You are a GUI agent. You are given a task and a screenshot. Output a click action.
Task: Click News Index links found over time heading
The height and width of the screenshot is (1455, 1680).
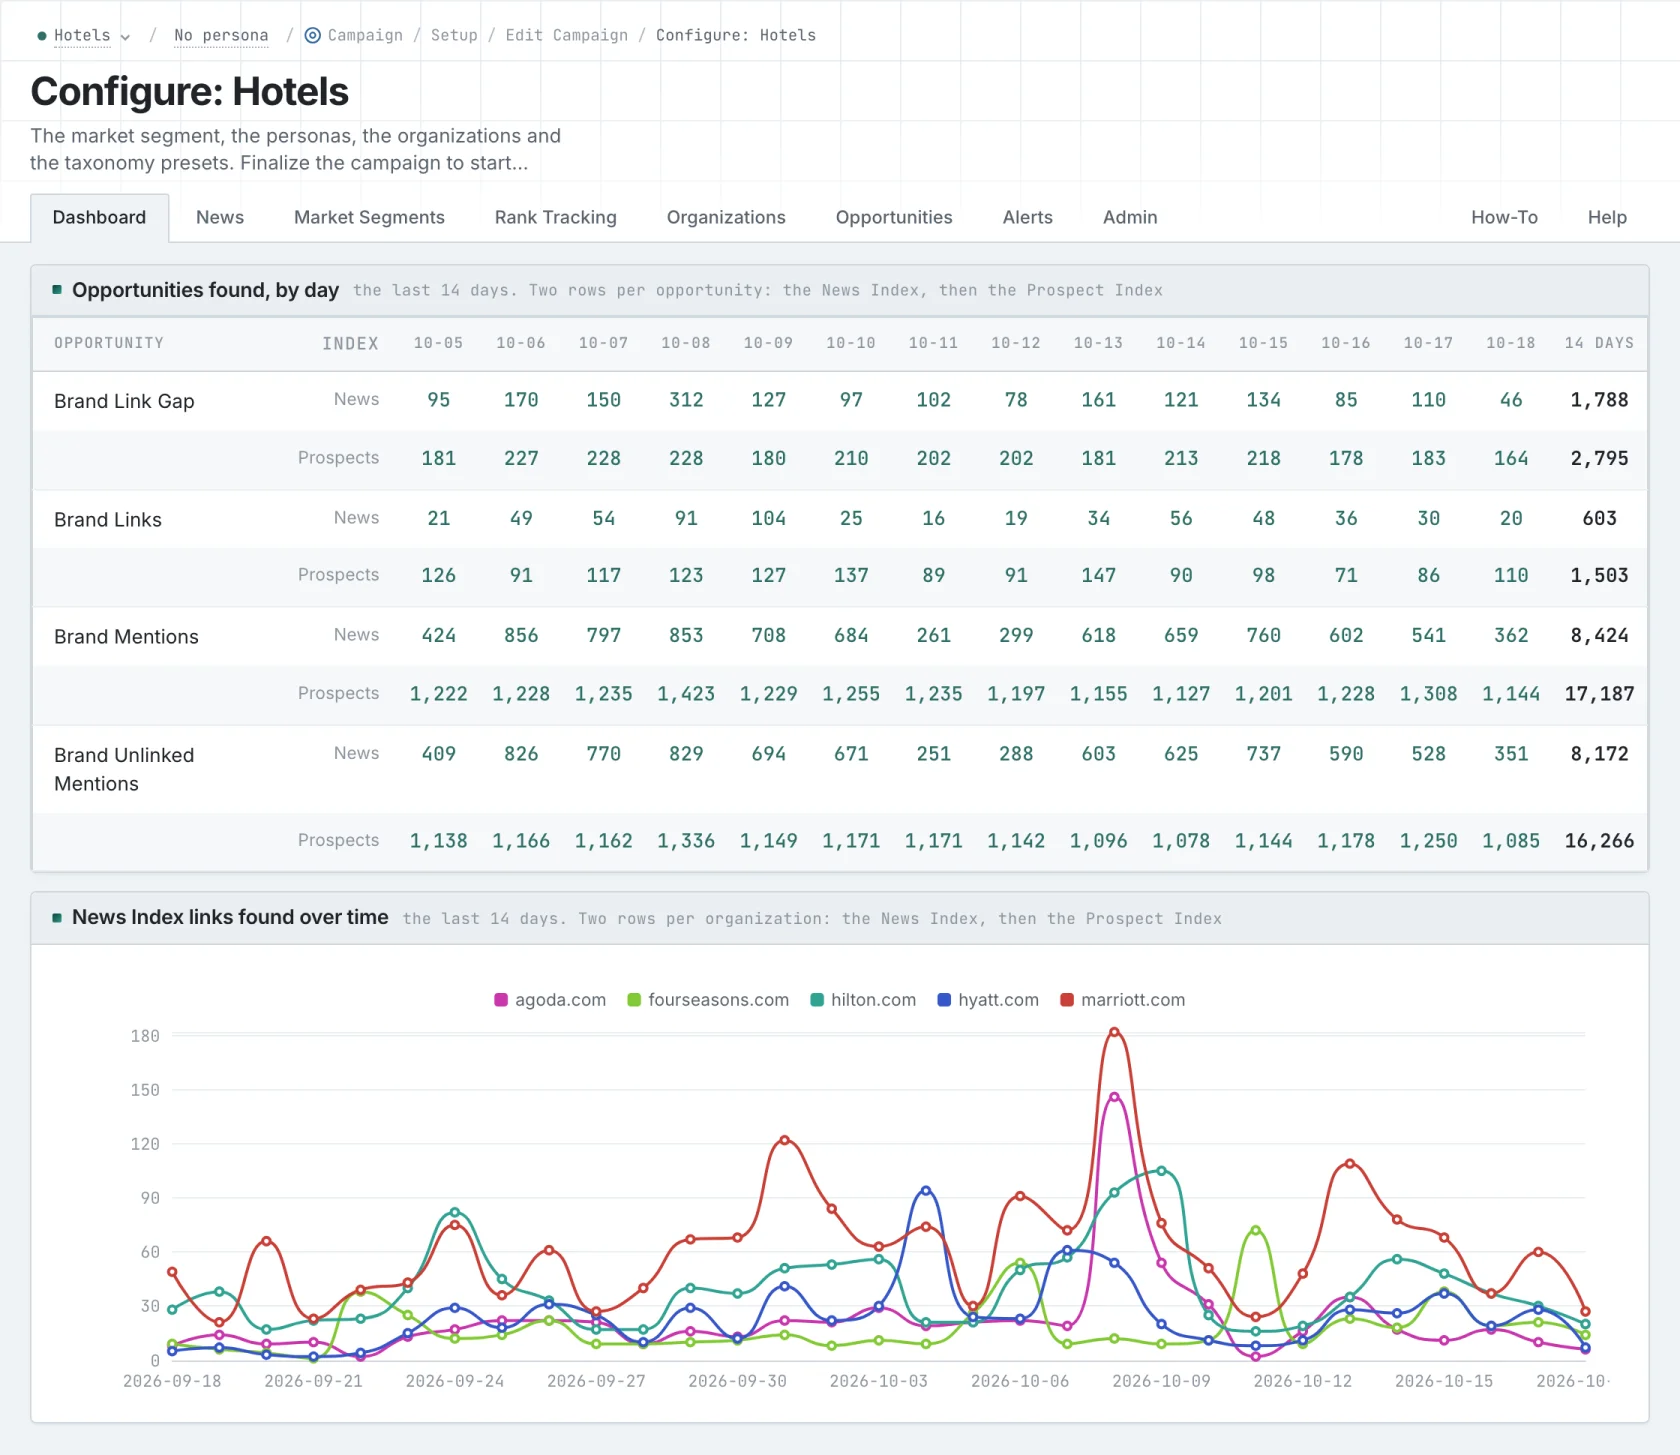click(x=230, y=917)
